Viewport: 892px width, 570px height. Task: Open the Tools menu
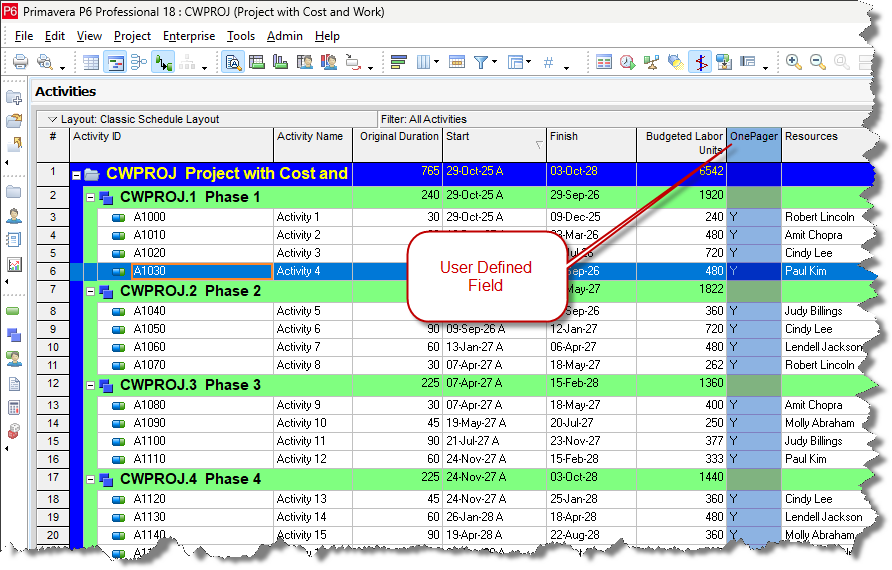pyautogui.click(x=241, y=36)
